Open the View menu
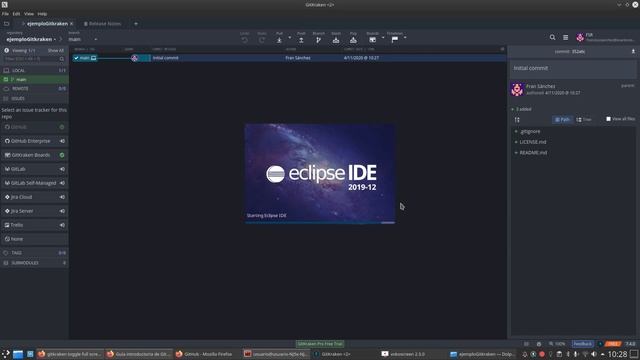 (x=29, y=13)
